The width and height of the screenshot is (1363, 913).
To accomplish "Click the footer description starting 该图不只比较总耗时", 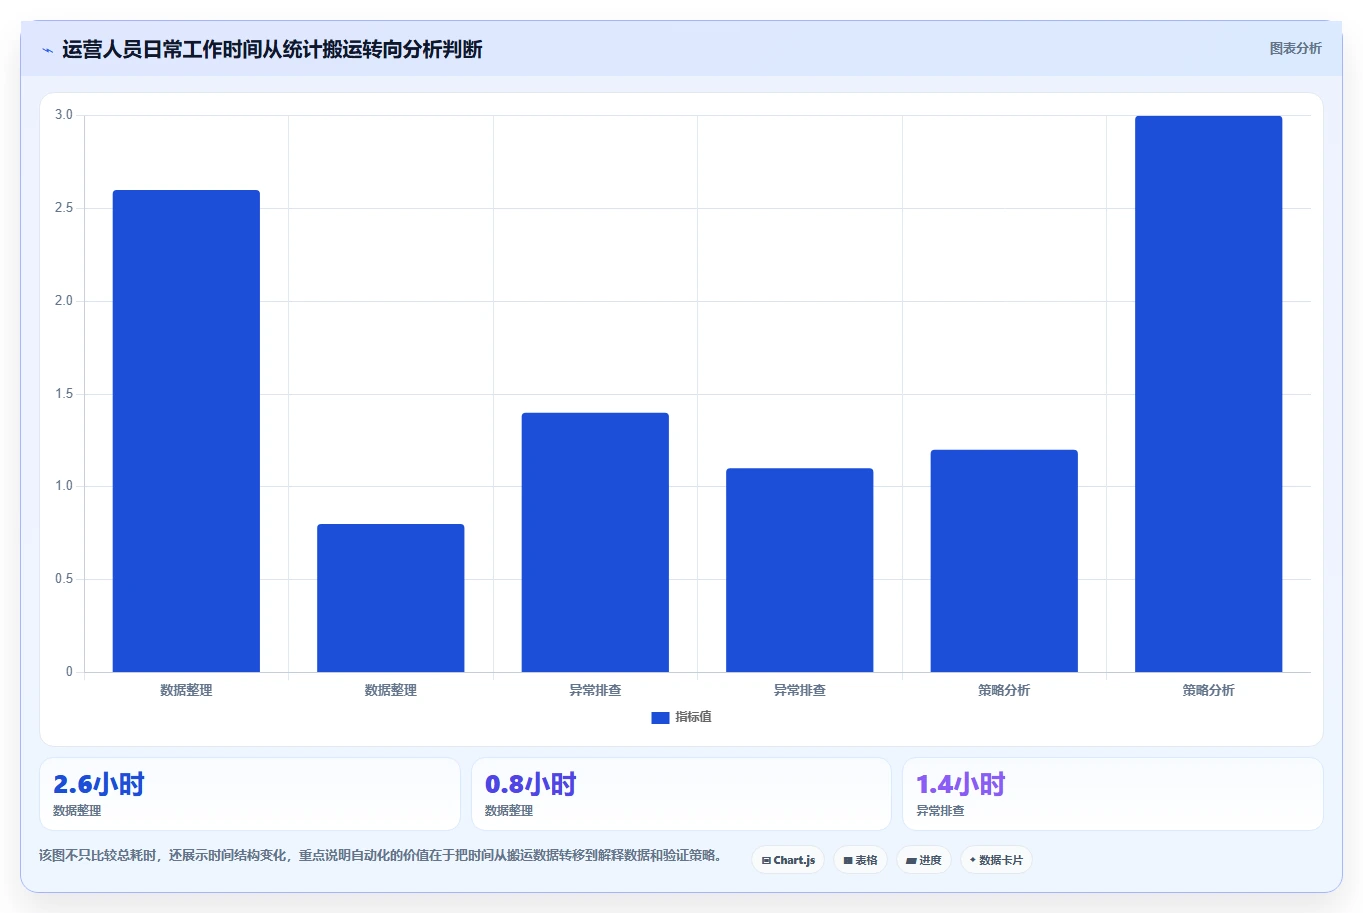I will 383,855.
